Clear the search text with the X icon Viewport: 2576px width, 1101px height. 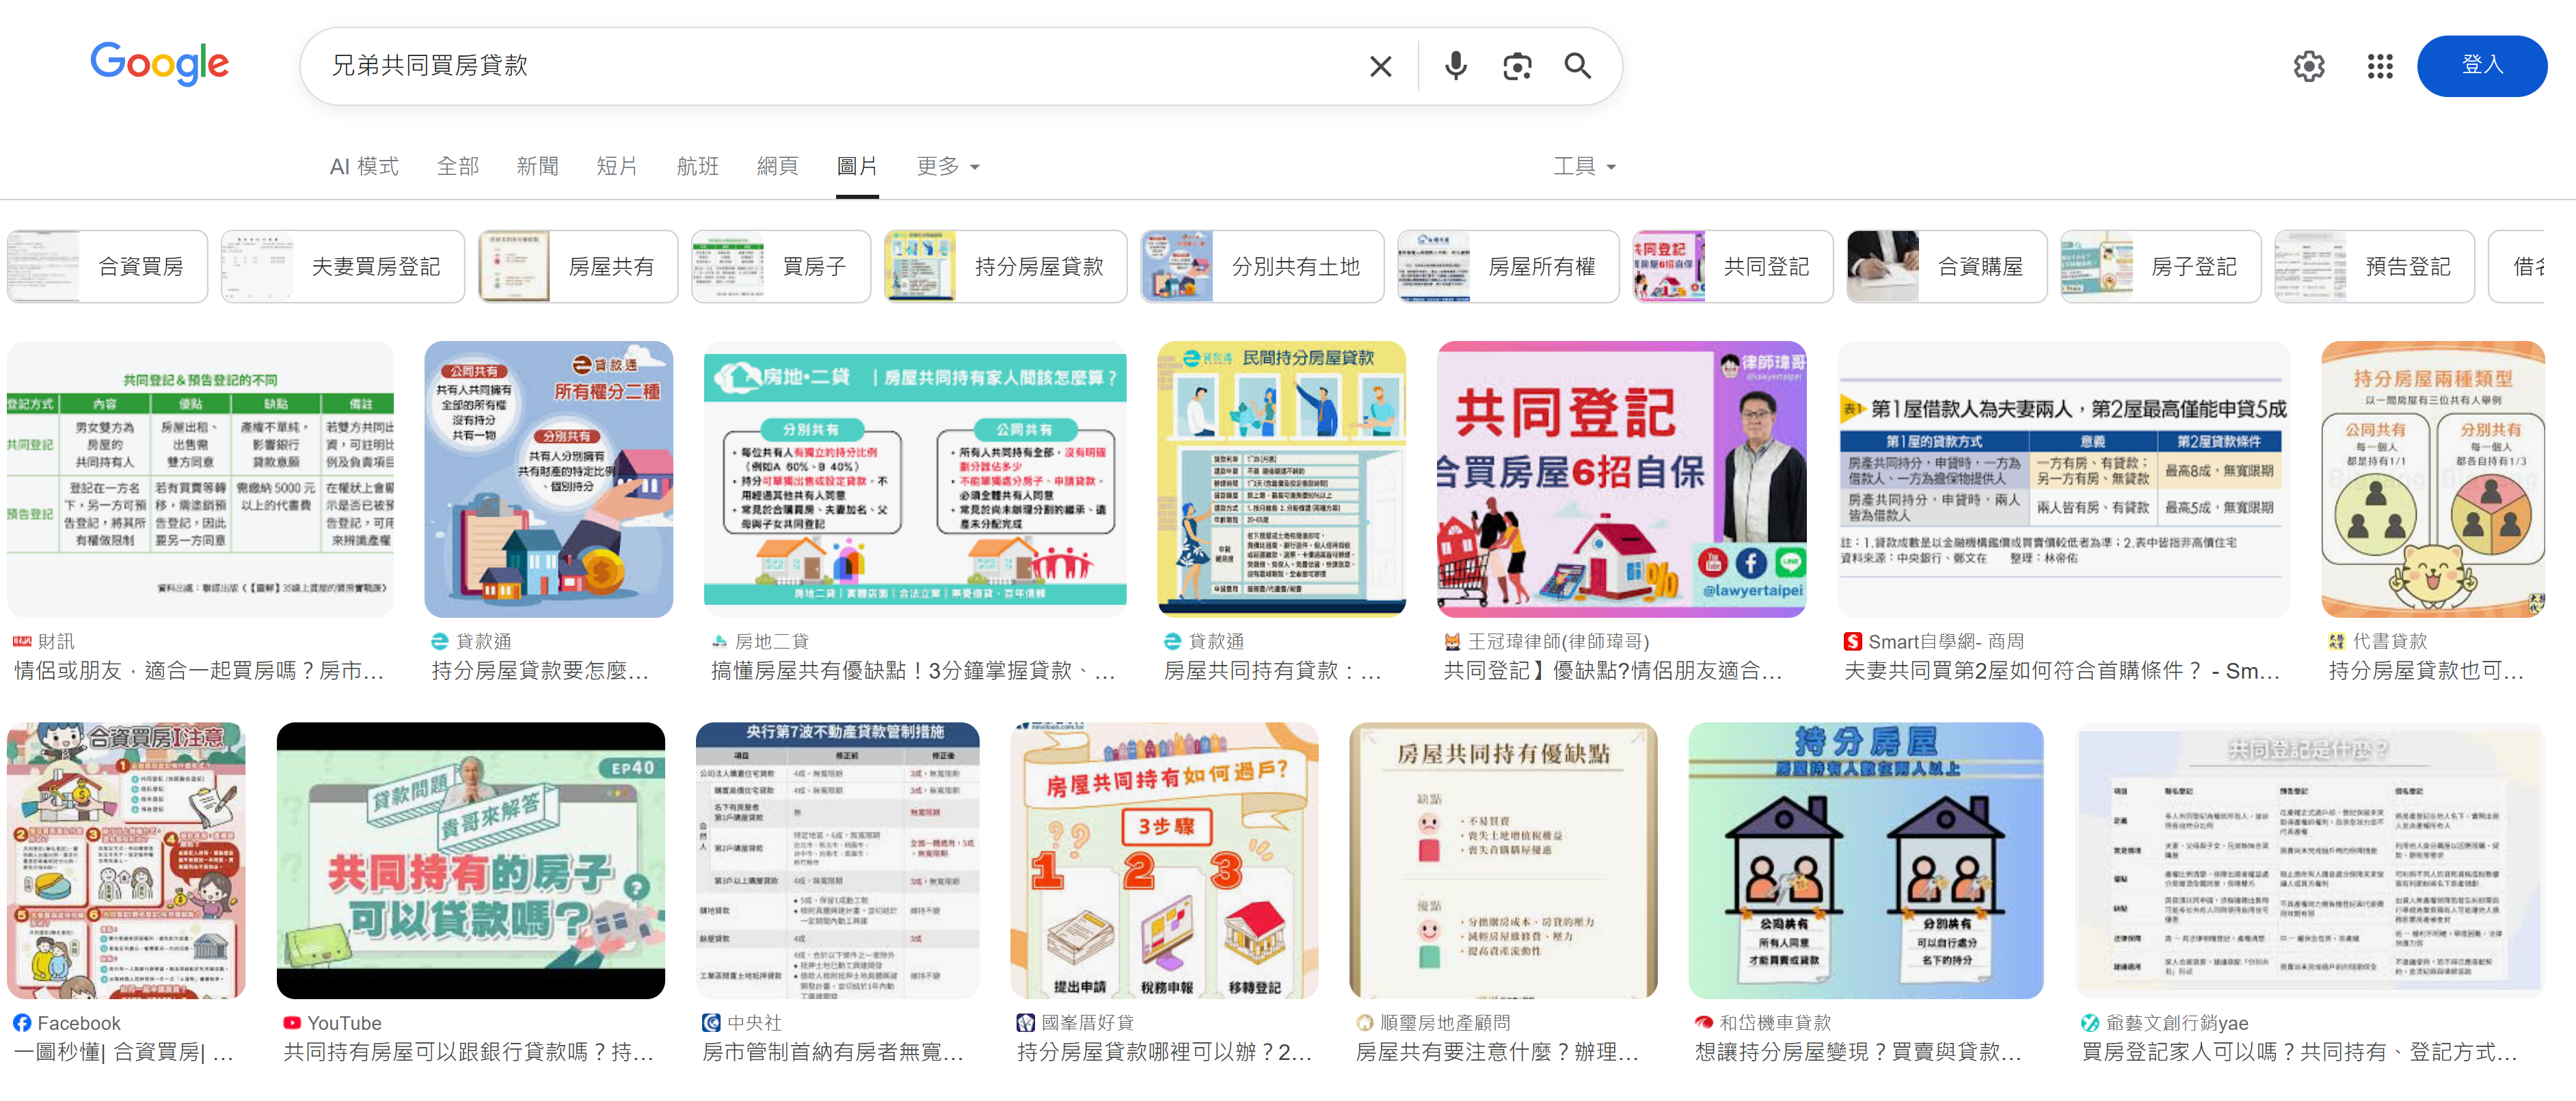1380,66
